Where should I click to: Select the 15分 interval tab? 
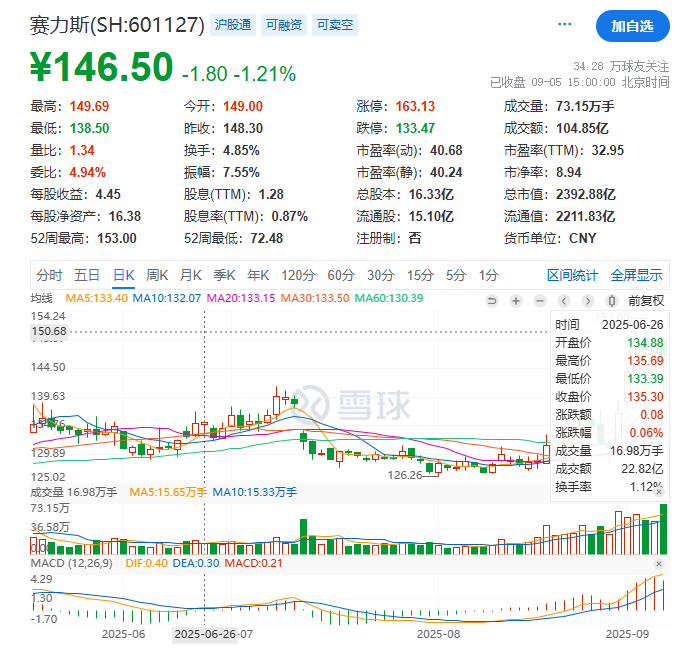tap(420, 275)
